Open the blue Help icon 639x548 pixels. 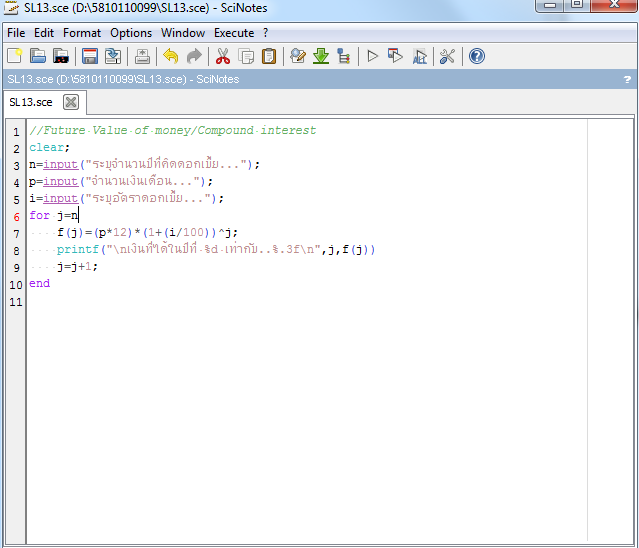(477, 56)
